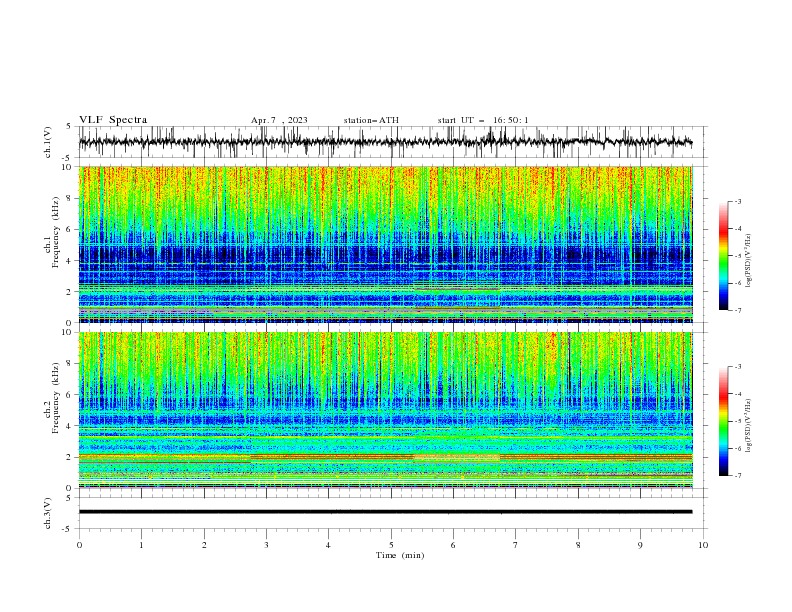Click the time axis tick label '0'

(x=79, y=545)
